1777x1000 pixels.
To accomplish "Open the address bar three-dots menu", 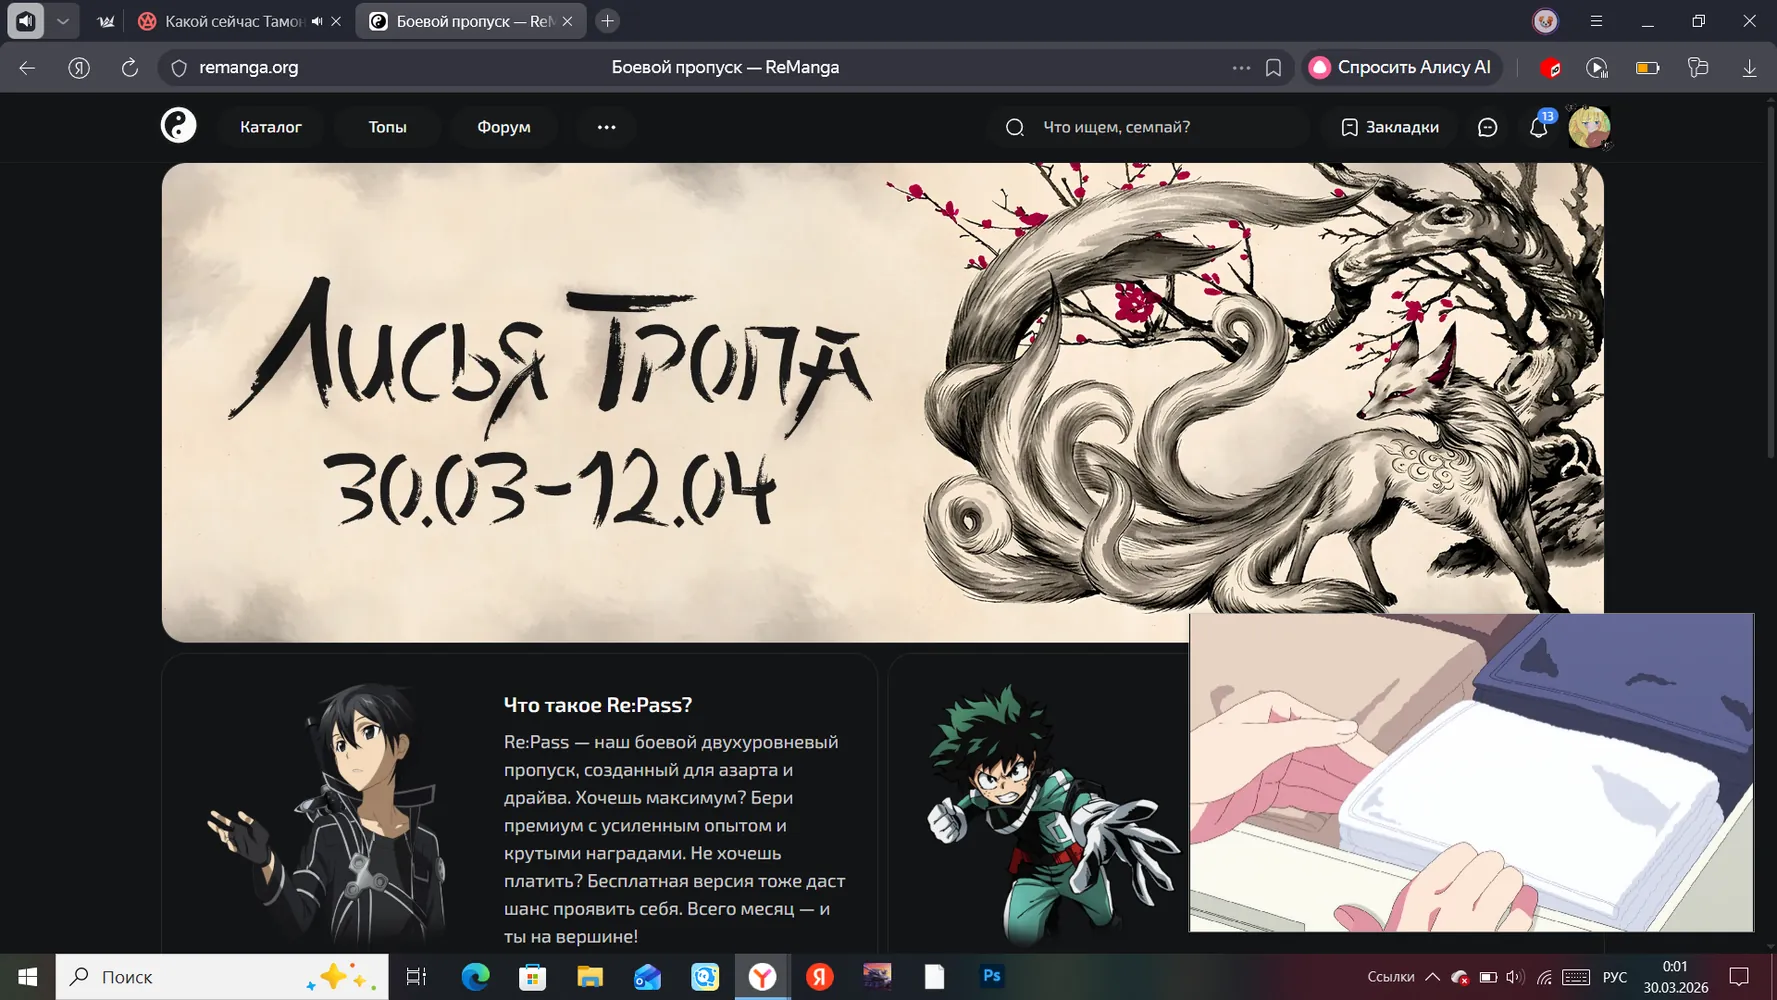I will pos(1241,68).
